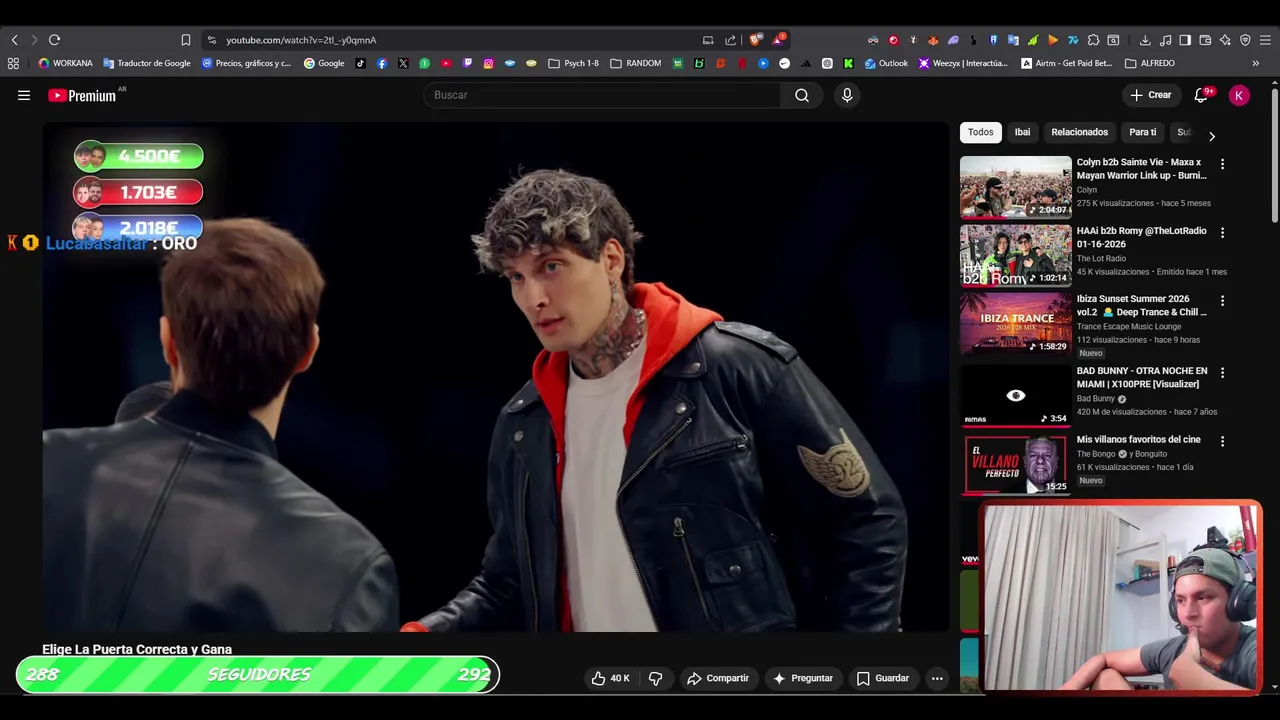
Task: Like the video with thumbs-up 40 K
Action: pos(610,678)
